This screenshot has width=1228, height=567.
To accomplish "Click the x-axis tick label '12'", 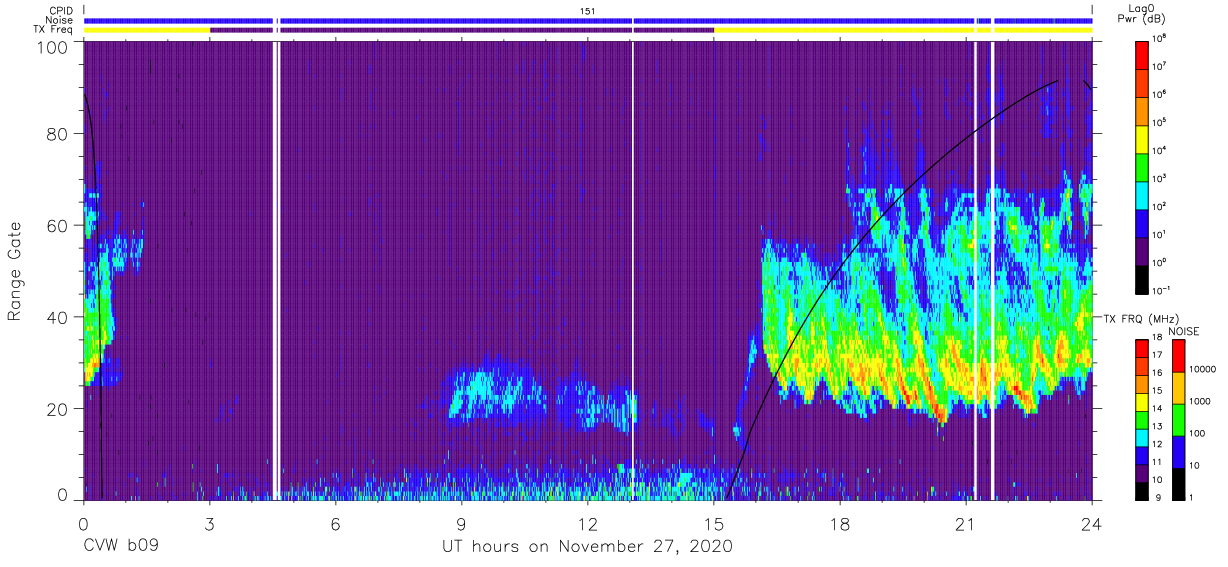I will 587,524.
